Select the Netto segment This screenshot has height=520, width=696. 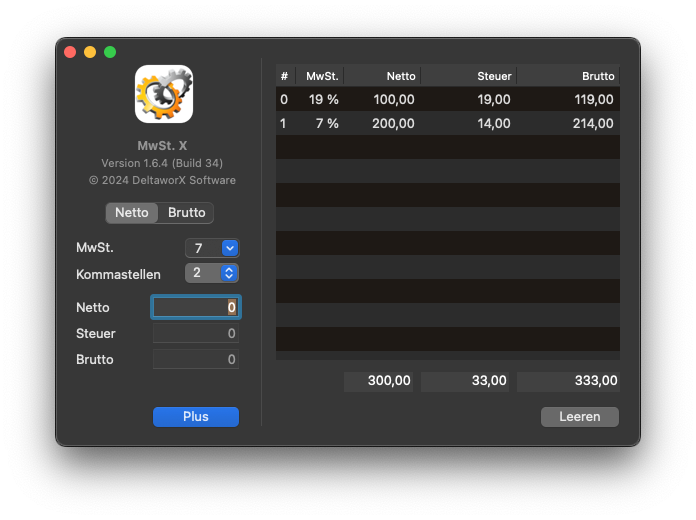132,213
